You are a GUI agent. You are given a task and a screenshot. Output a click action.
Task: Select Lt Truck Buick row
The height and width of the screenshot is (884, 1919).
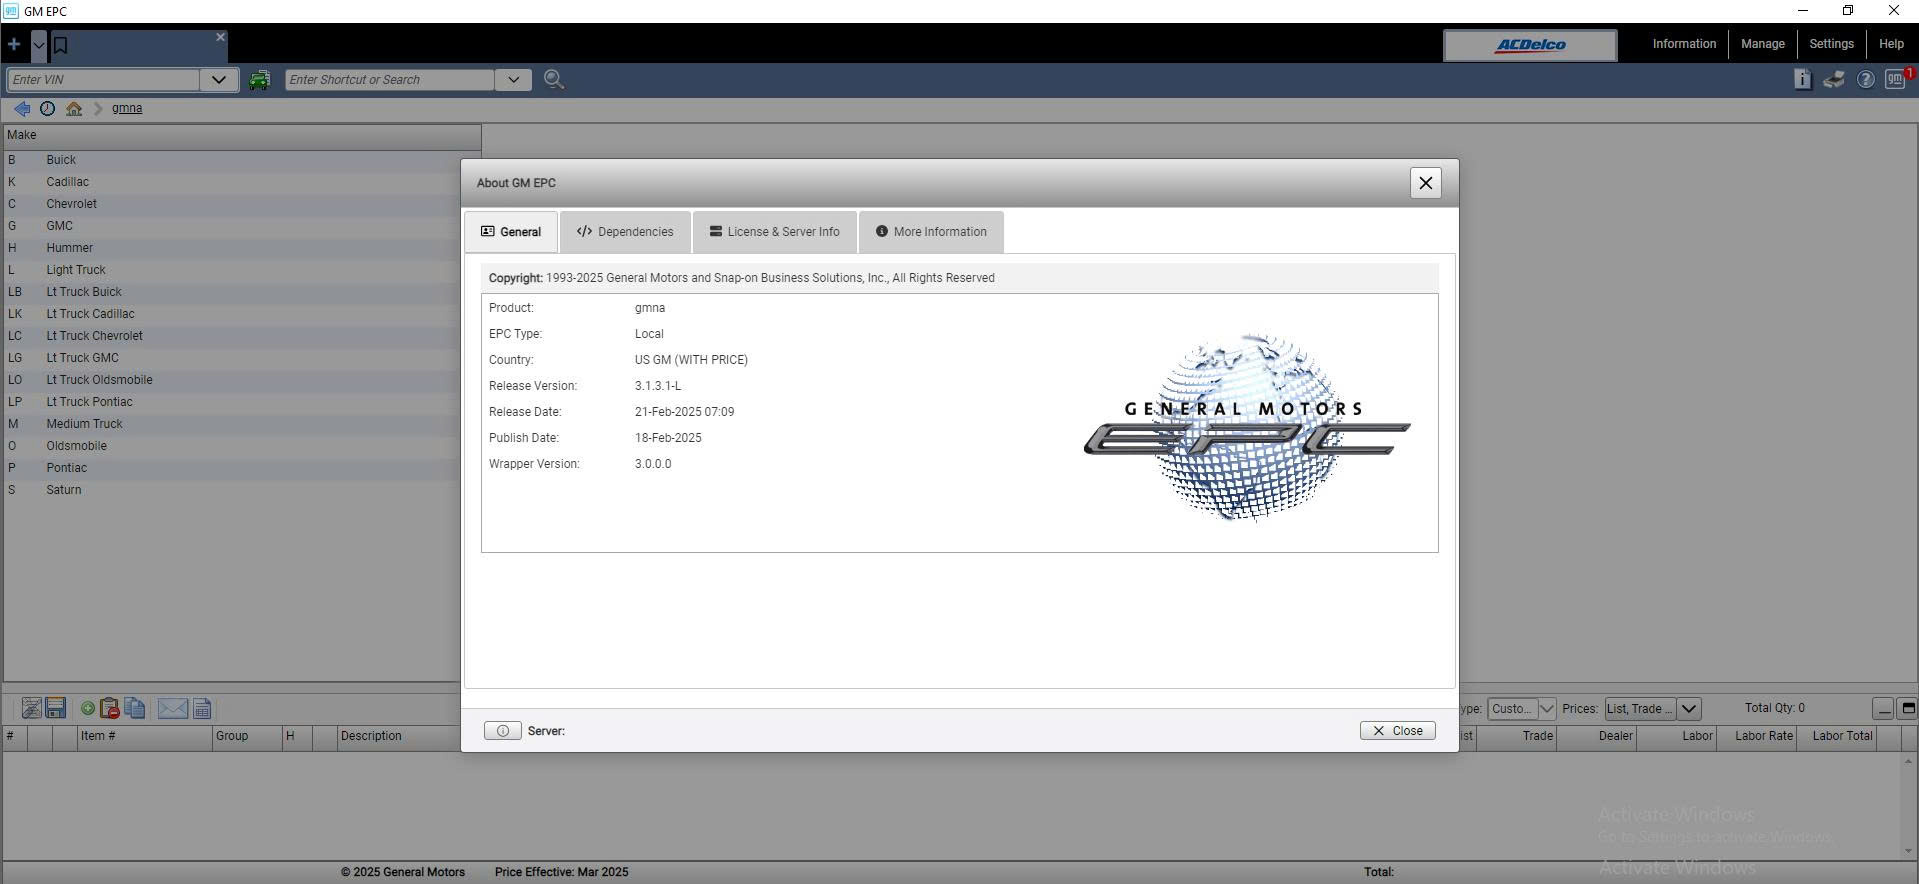click(x=232, y=292)
